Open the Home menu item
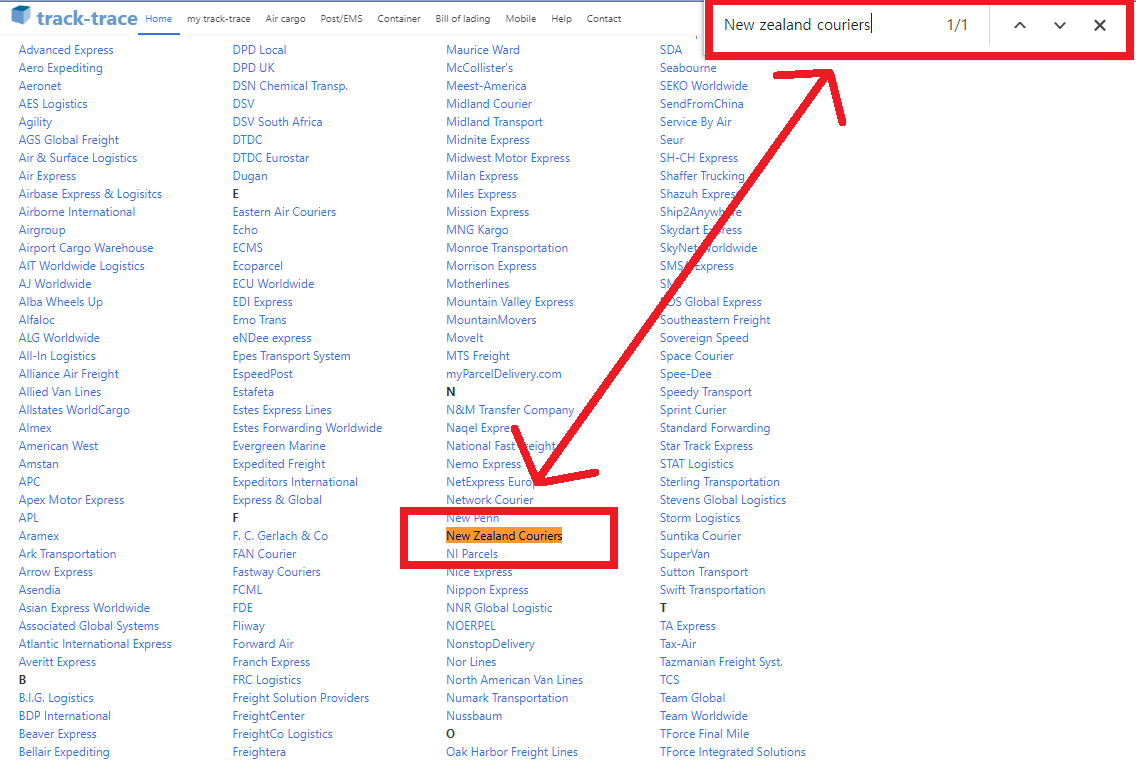 (x=159, y=19)
